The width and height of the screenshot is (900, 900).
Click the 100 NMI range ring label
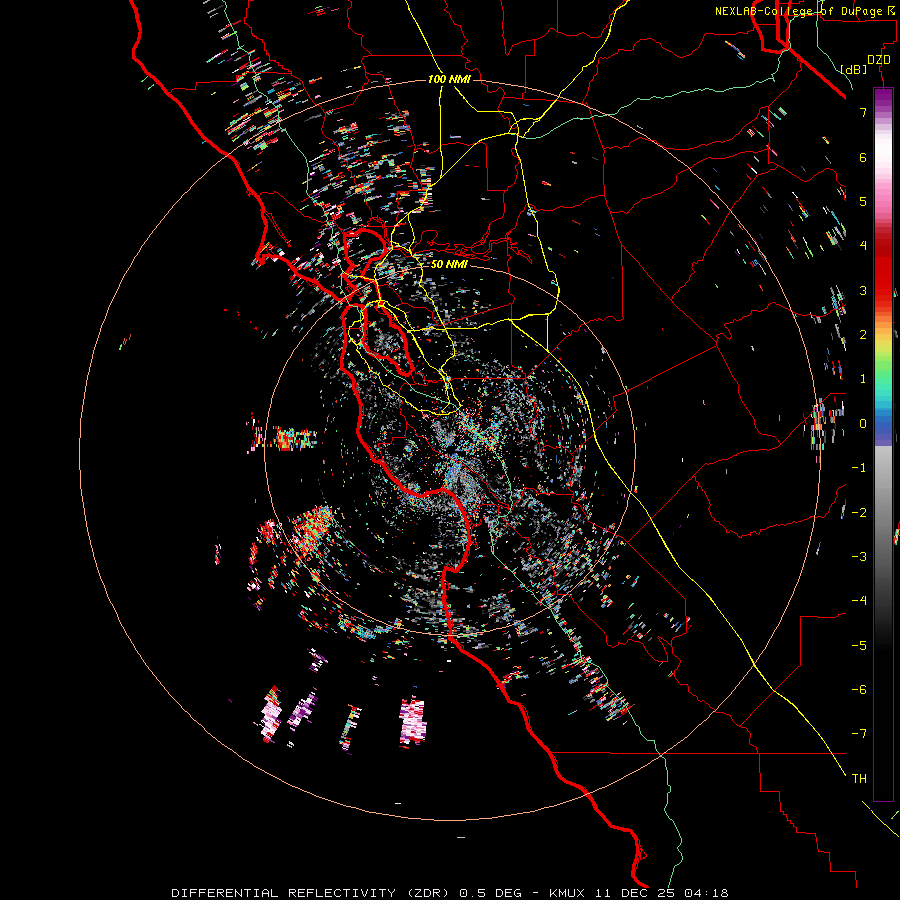pos(449,79)
